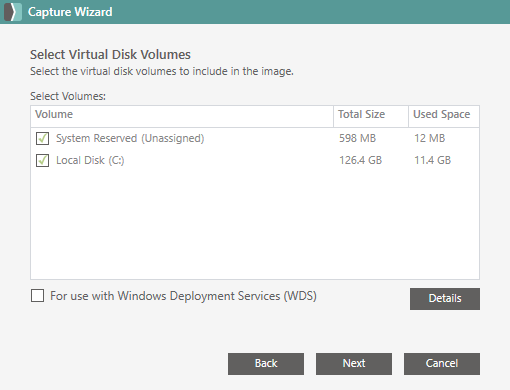Enable the Windows Deployment Services checkbox
Viewport: 510px width, 390px height.
[x=37, y=296]
